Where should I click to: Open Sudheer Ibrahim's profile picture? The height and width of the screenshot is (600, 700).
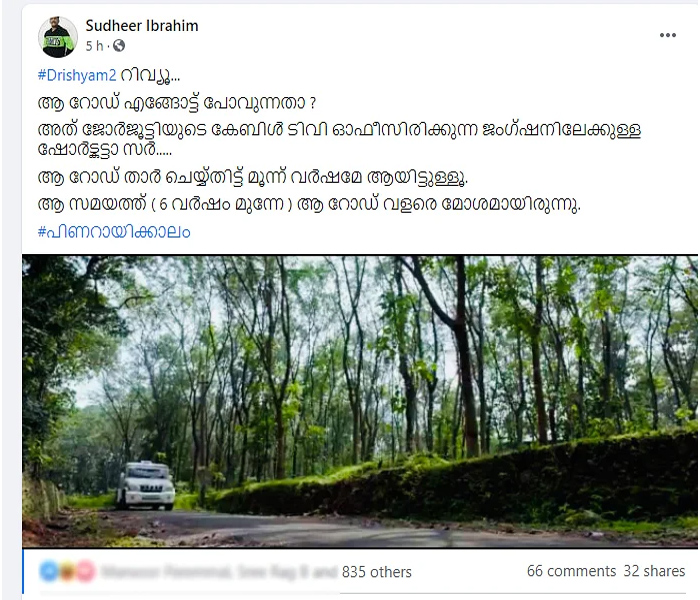[58, 37]
